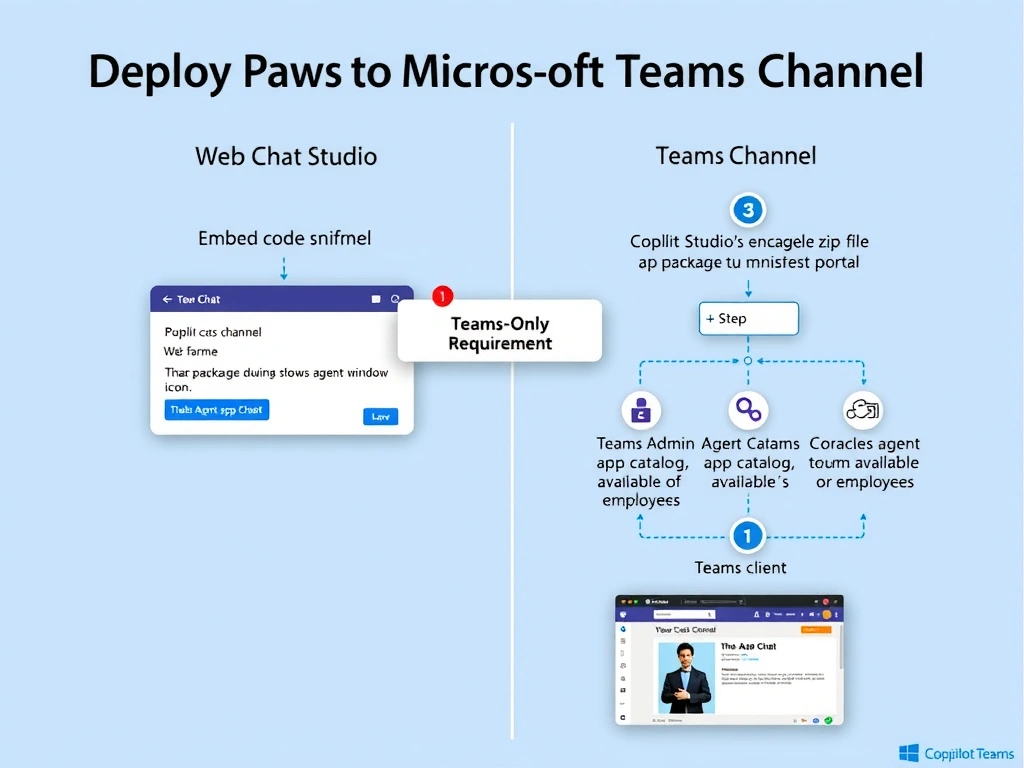Click the "Teams Channel" heading
The image size is (1024, 768).
coord(736,156)
